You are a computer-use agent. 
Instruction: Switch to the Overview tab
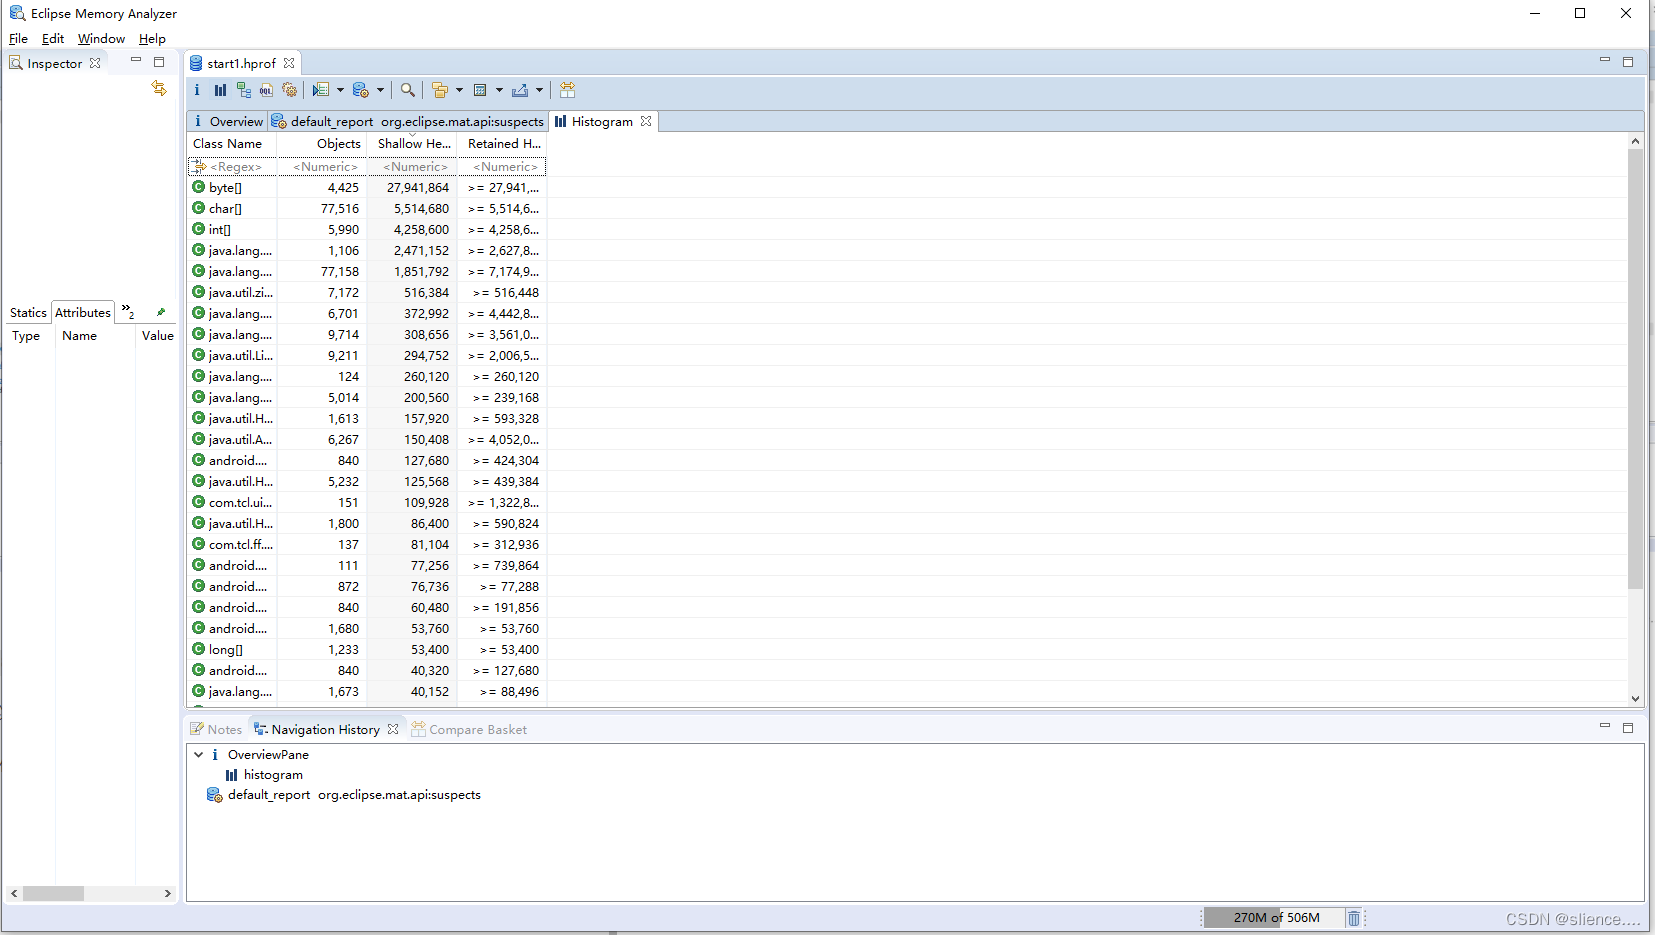[227, 121]
